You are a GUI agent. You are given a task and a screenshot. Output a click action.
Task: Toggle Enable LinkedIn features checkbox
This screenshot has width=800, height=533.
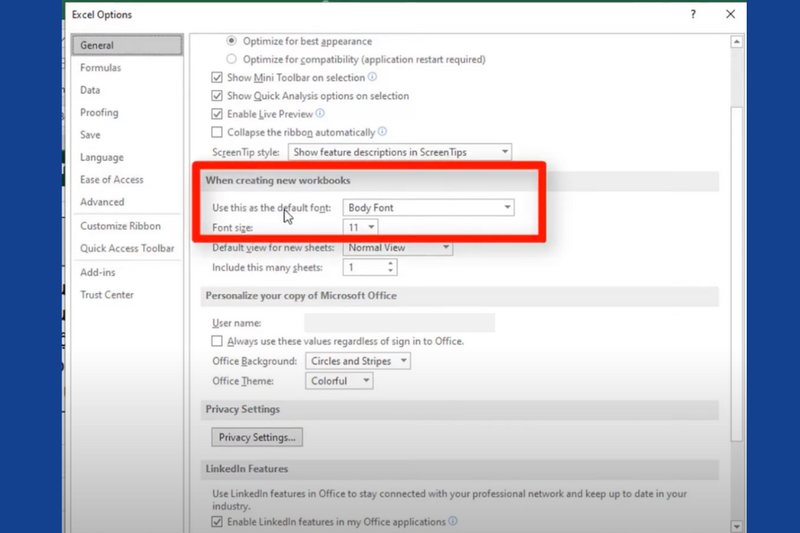(x=217, y=522)
